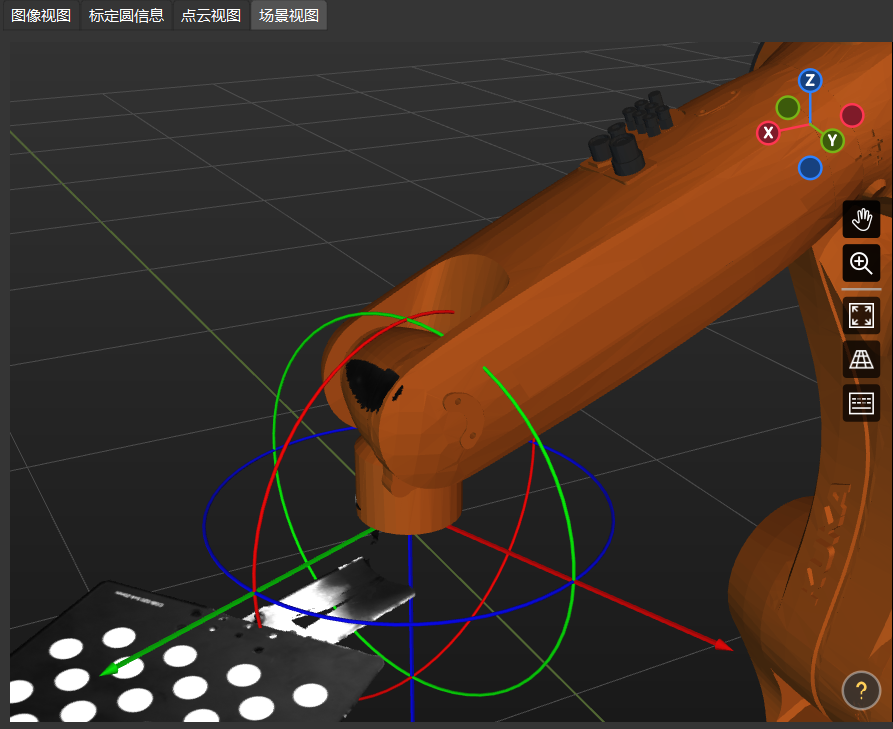Click the help question mark button
893x729 pixels.
tap(861, 690)
